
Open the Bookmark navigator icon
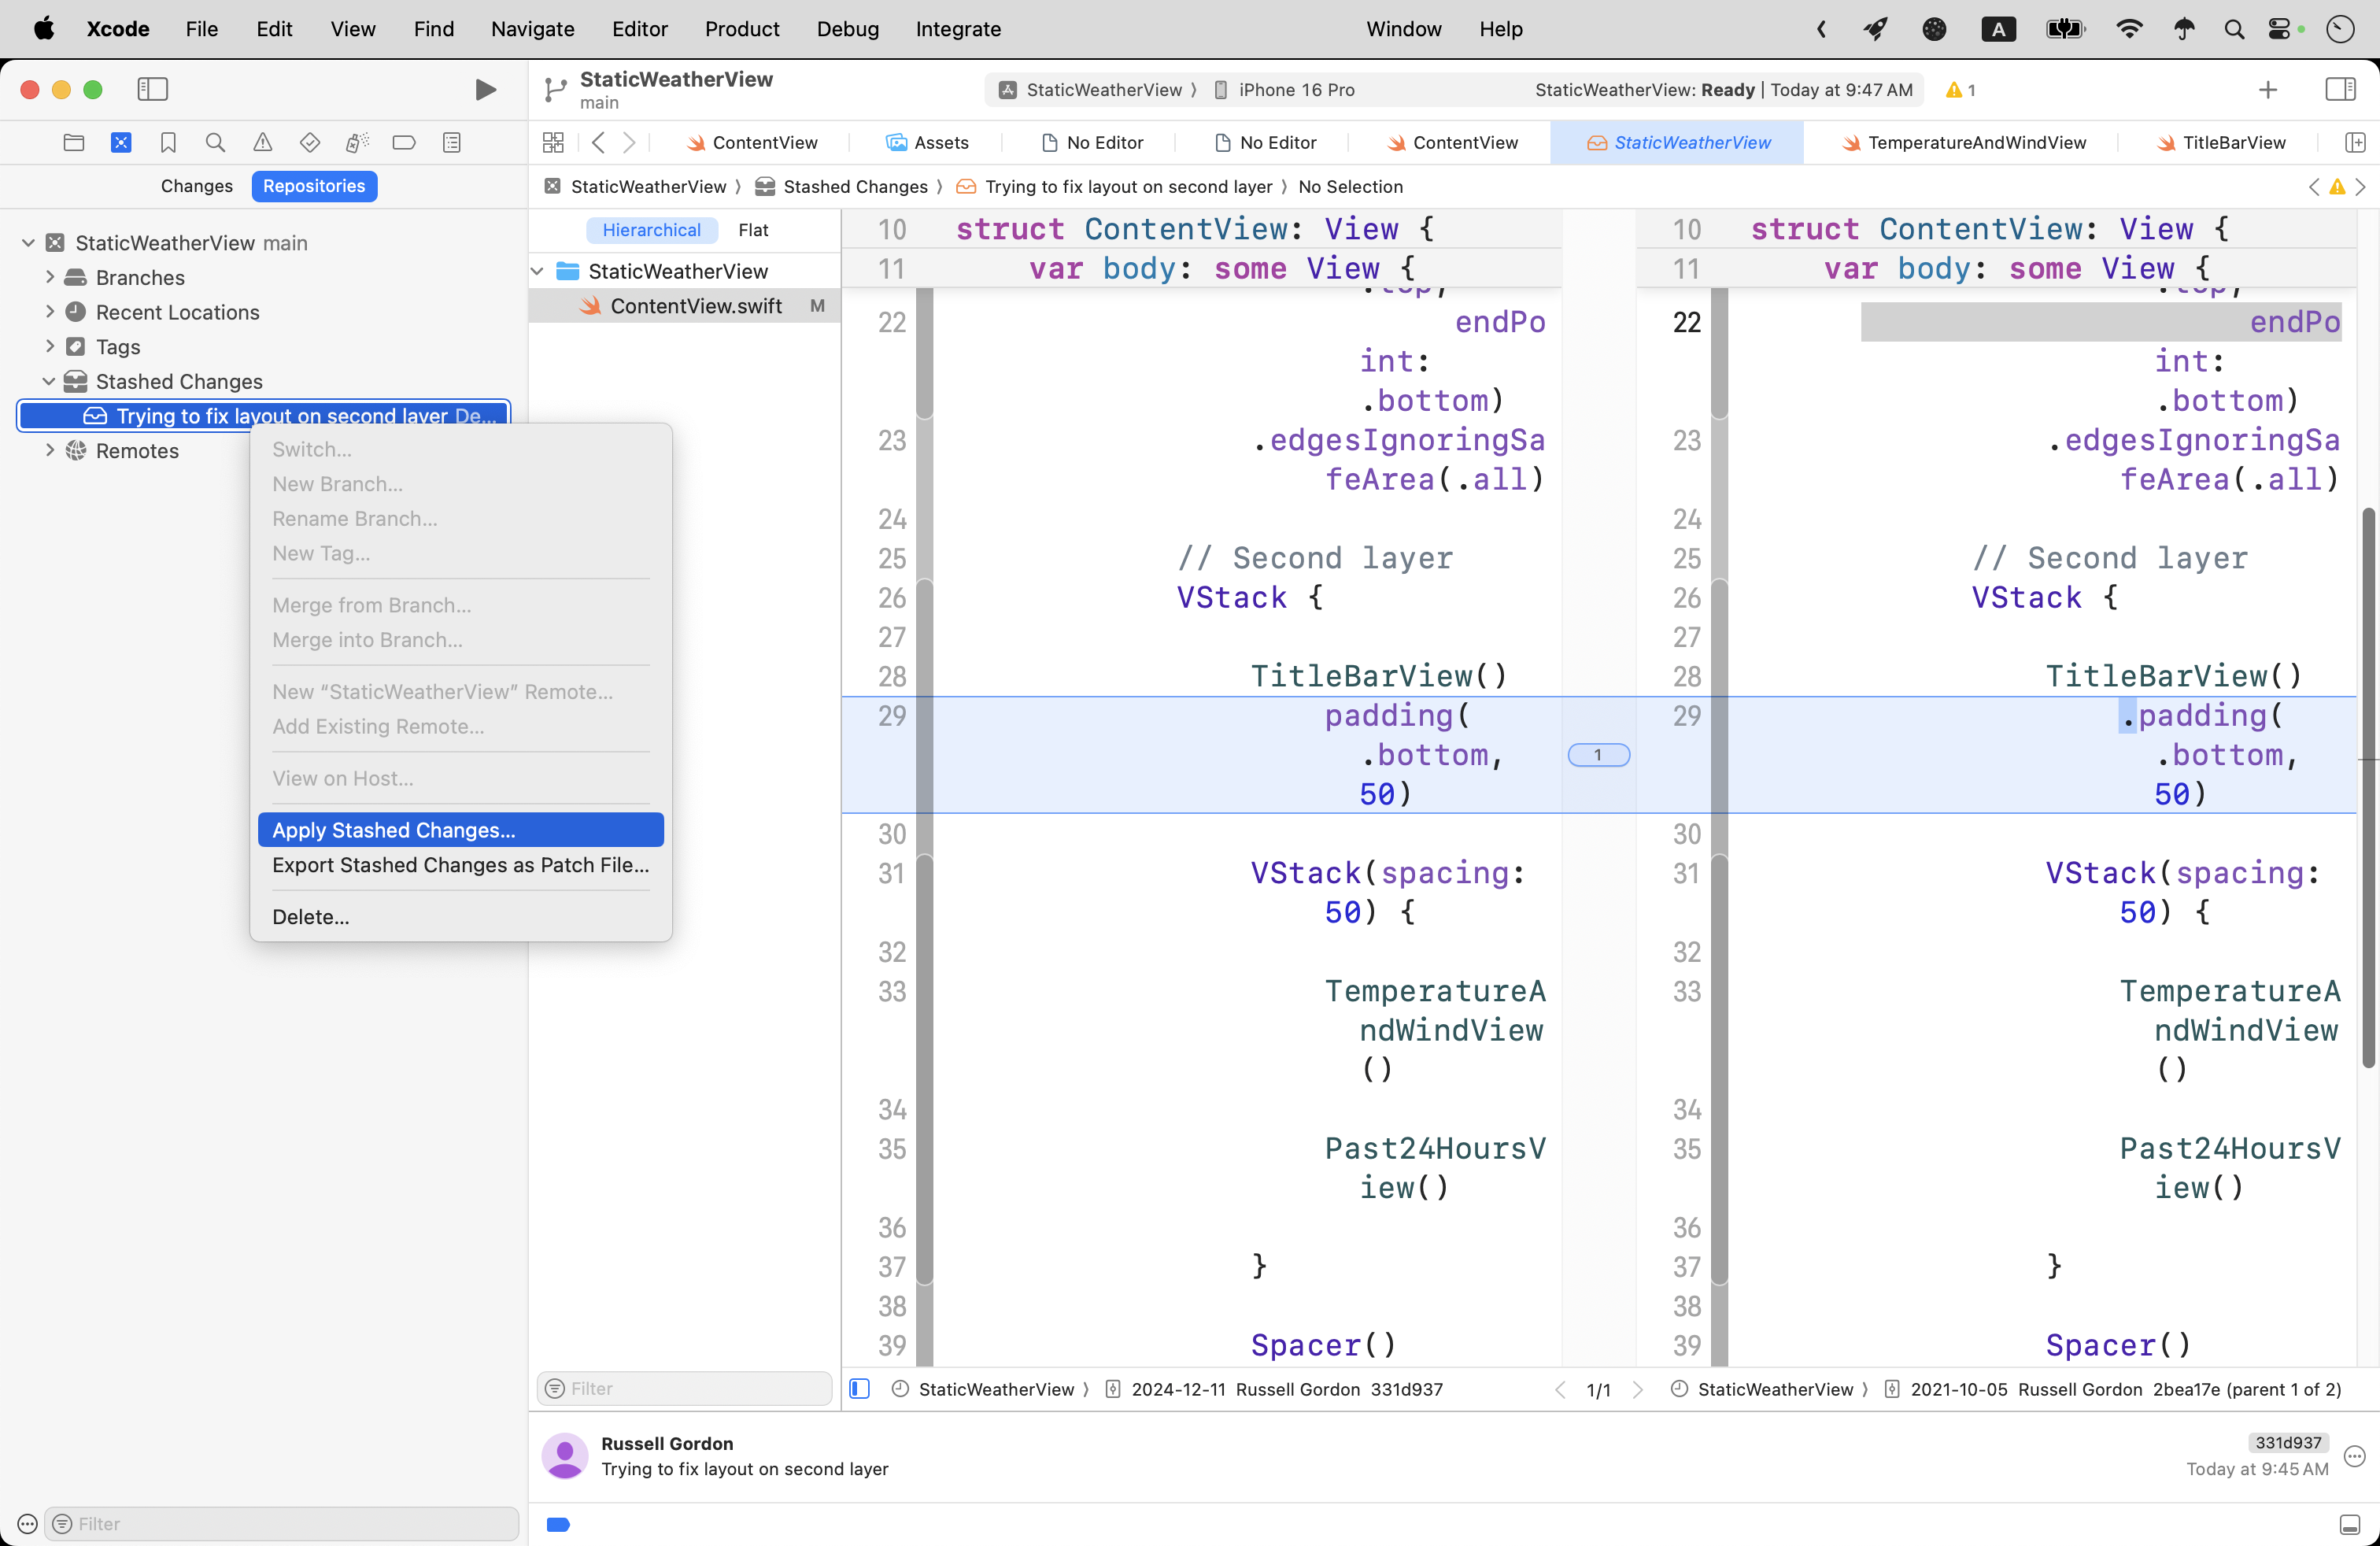point(168,143)
